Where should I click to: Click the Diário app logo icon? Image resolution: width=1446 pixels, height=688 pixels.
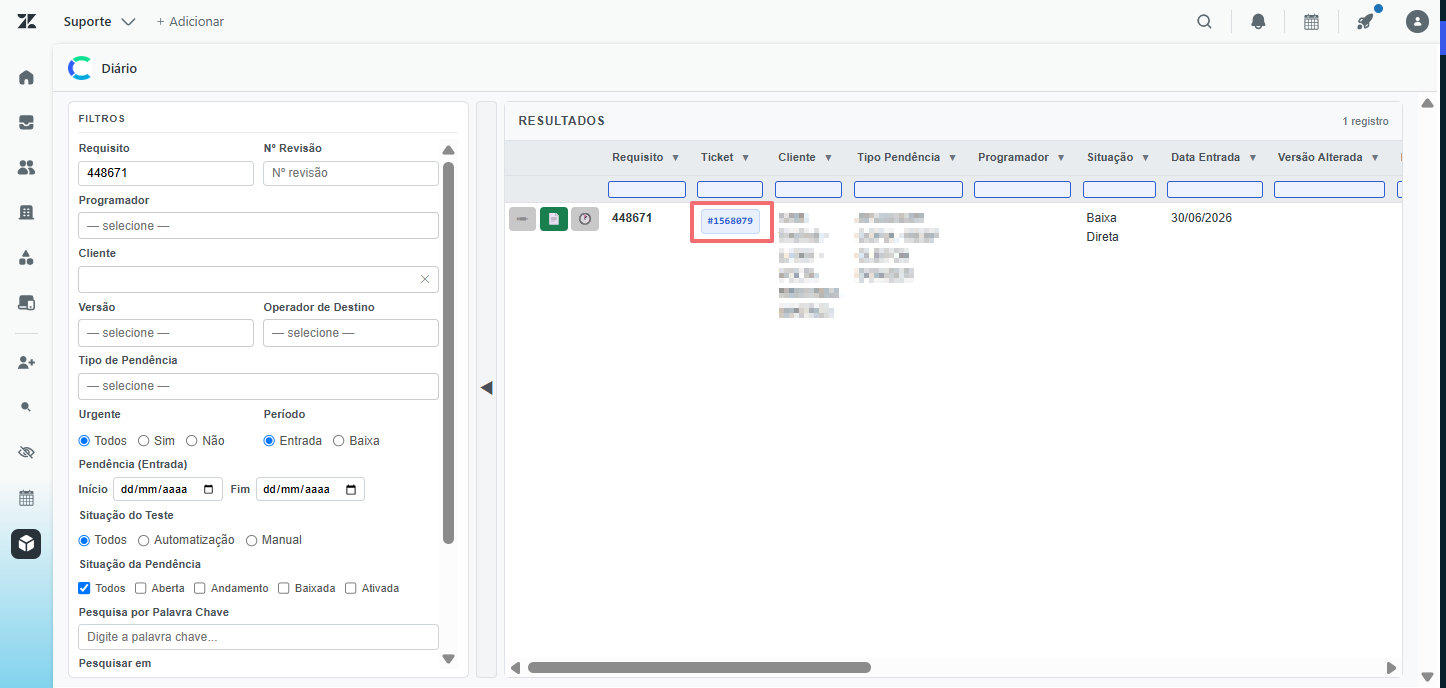point(79,69)
